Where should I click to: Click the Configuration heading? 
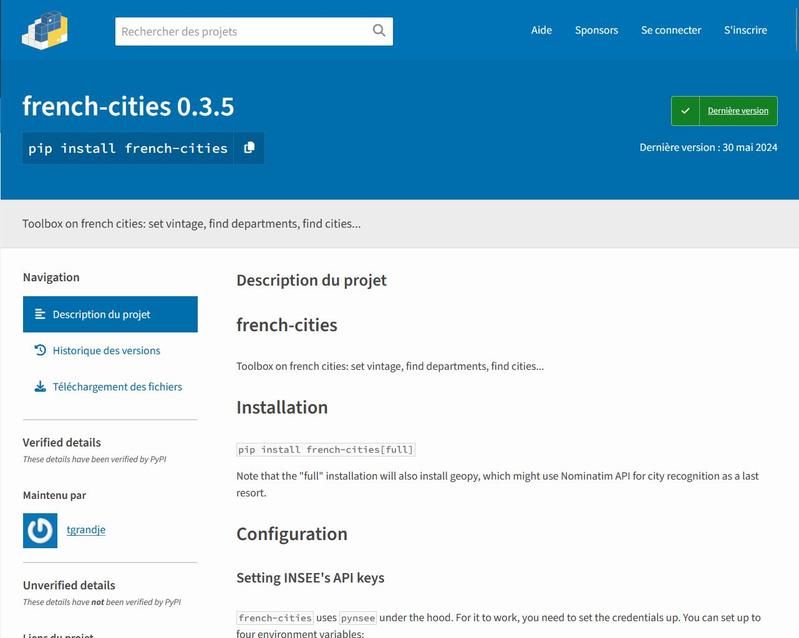(x=292, y=534)
